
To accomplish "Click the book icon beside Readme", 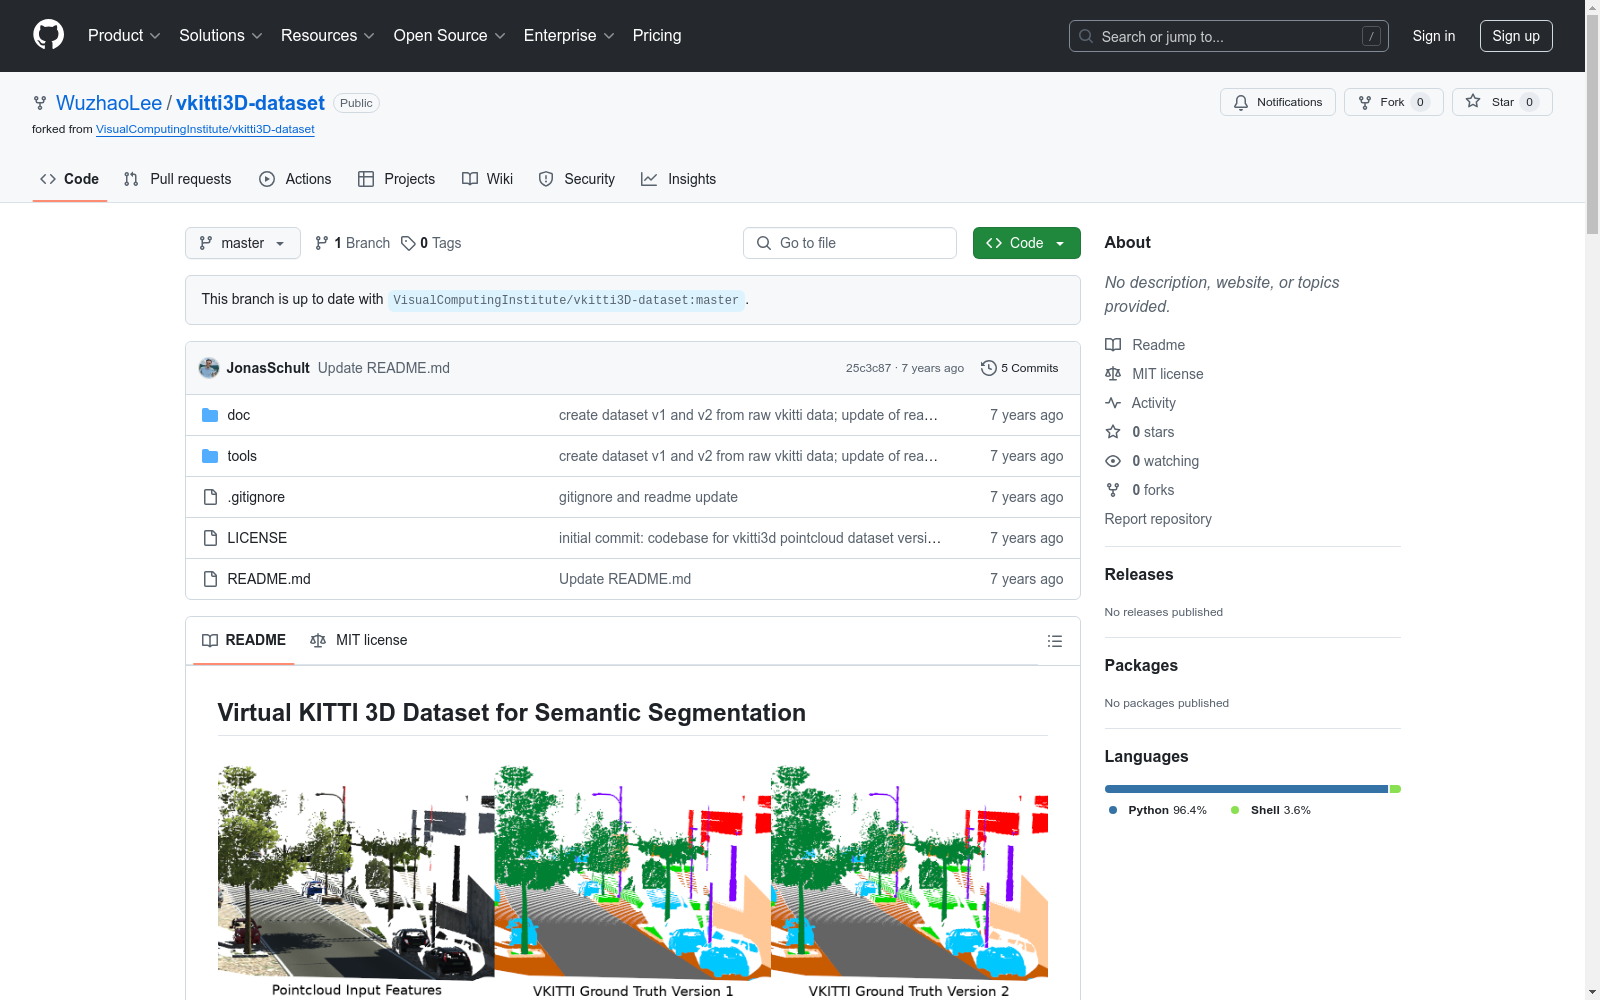I will pos(1113,345).
